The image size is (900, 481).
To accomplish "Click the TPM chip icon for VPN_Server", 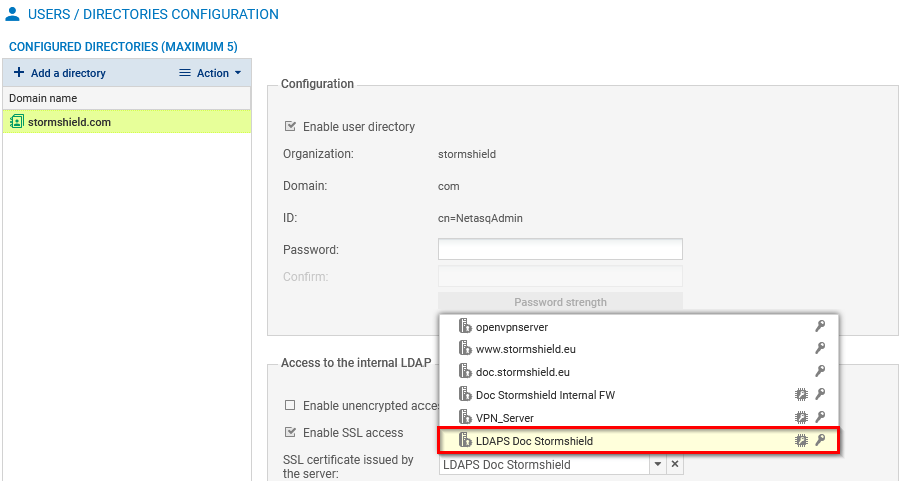I will click(x=800, y=417).
